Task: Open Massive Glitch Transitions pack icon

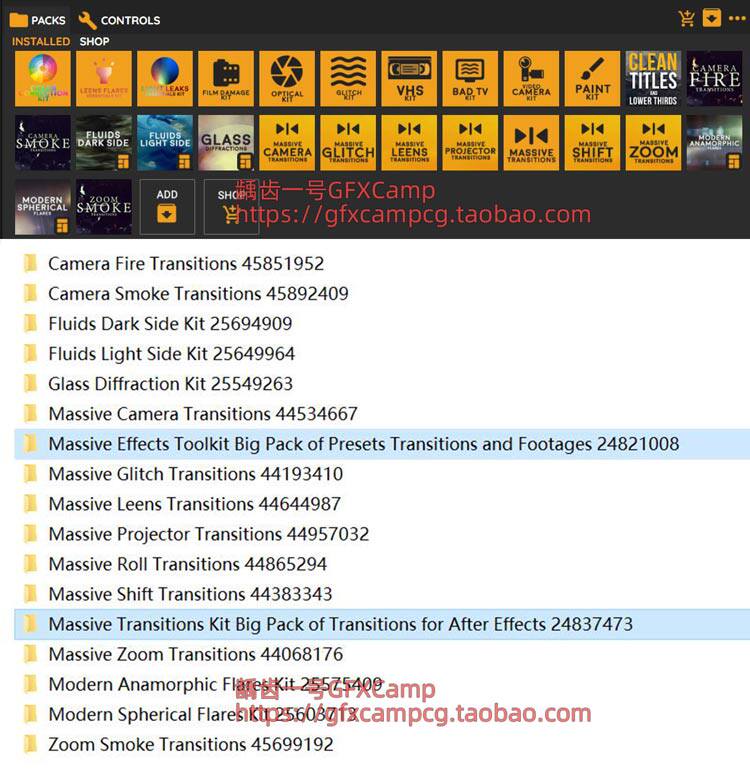Action: [x=348, y=143]
